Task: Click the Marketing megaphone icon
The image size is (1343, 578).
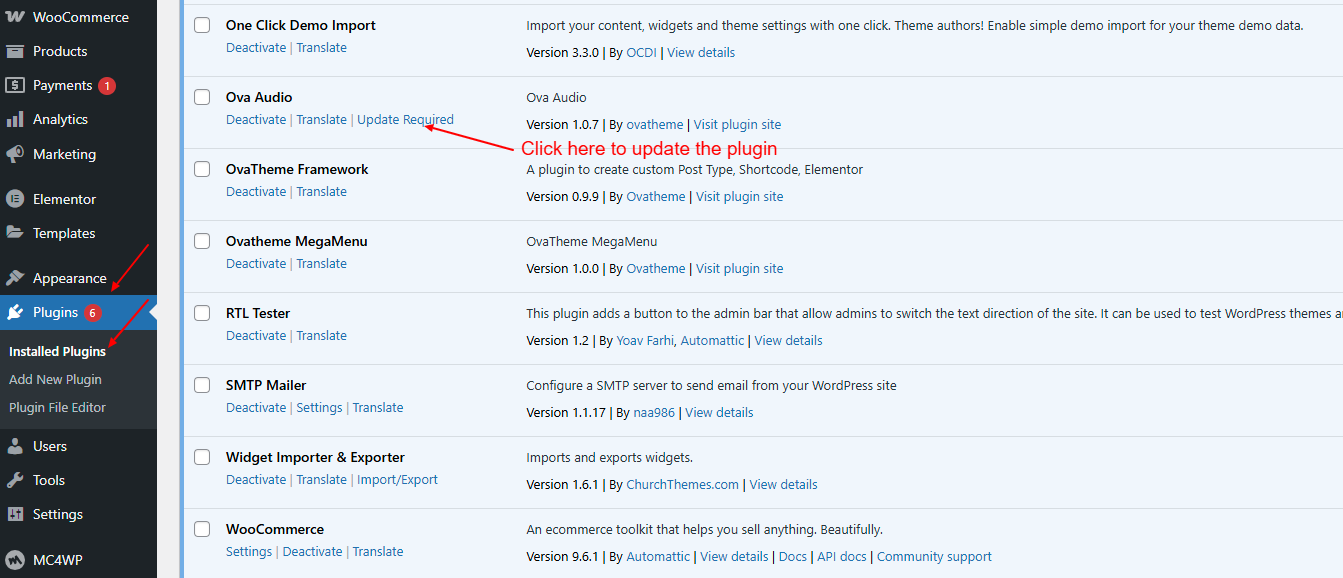Action: pyautogui.click(x=15, y=154)
